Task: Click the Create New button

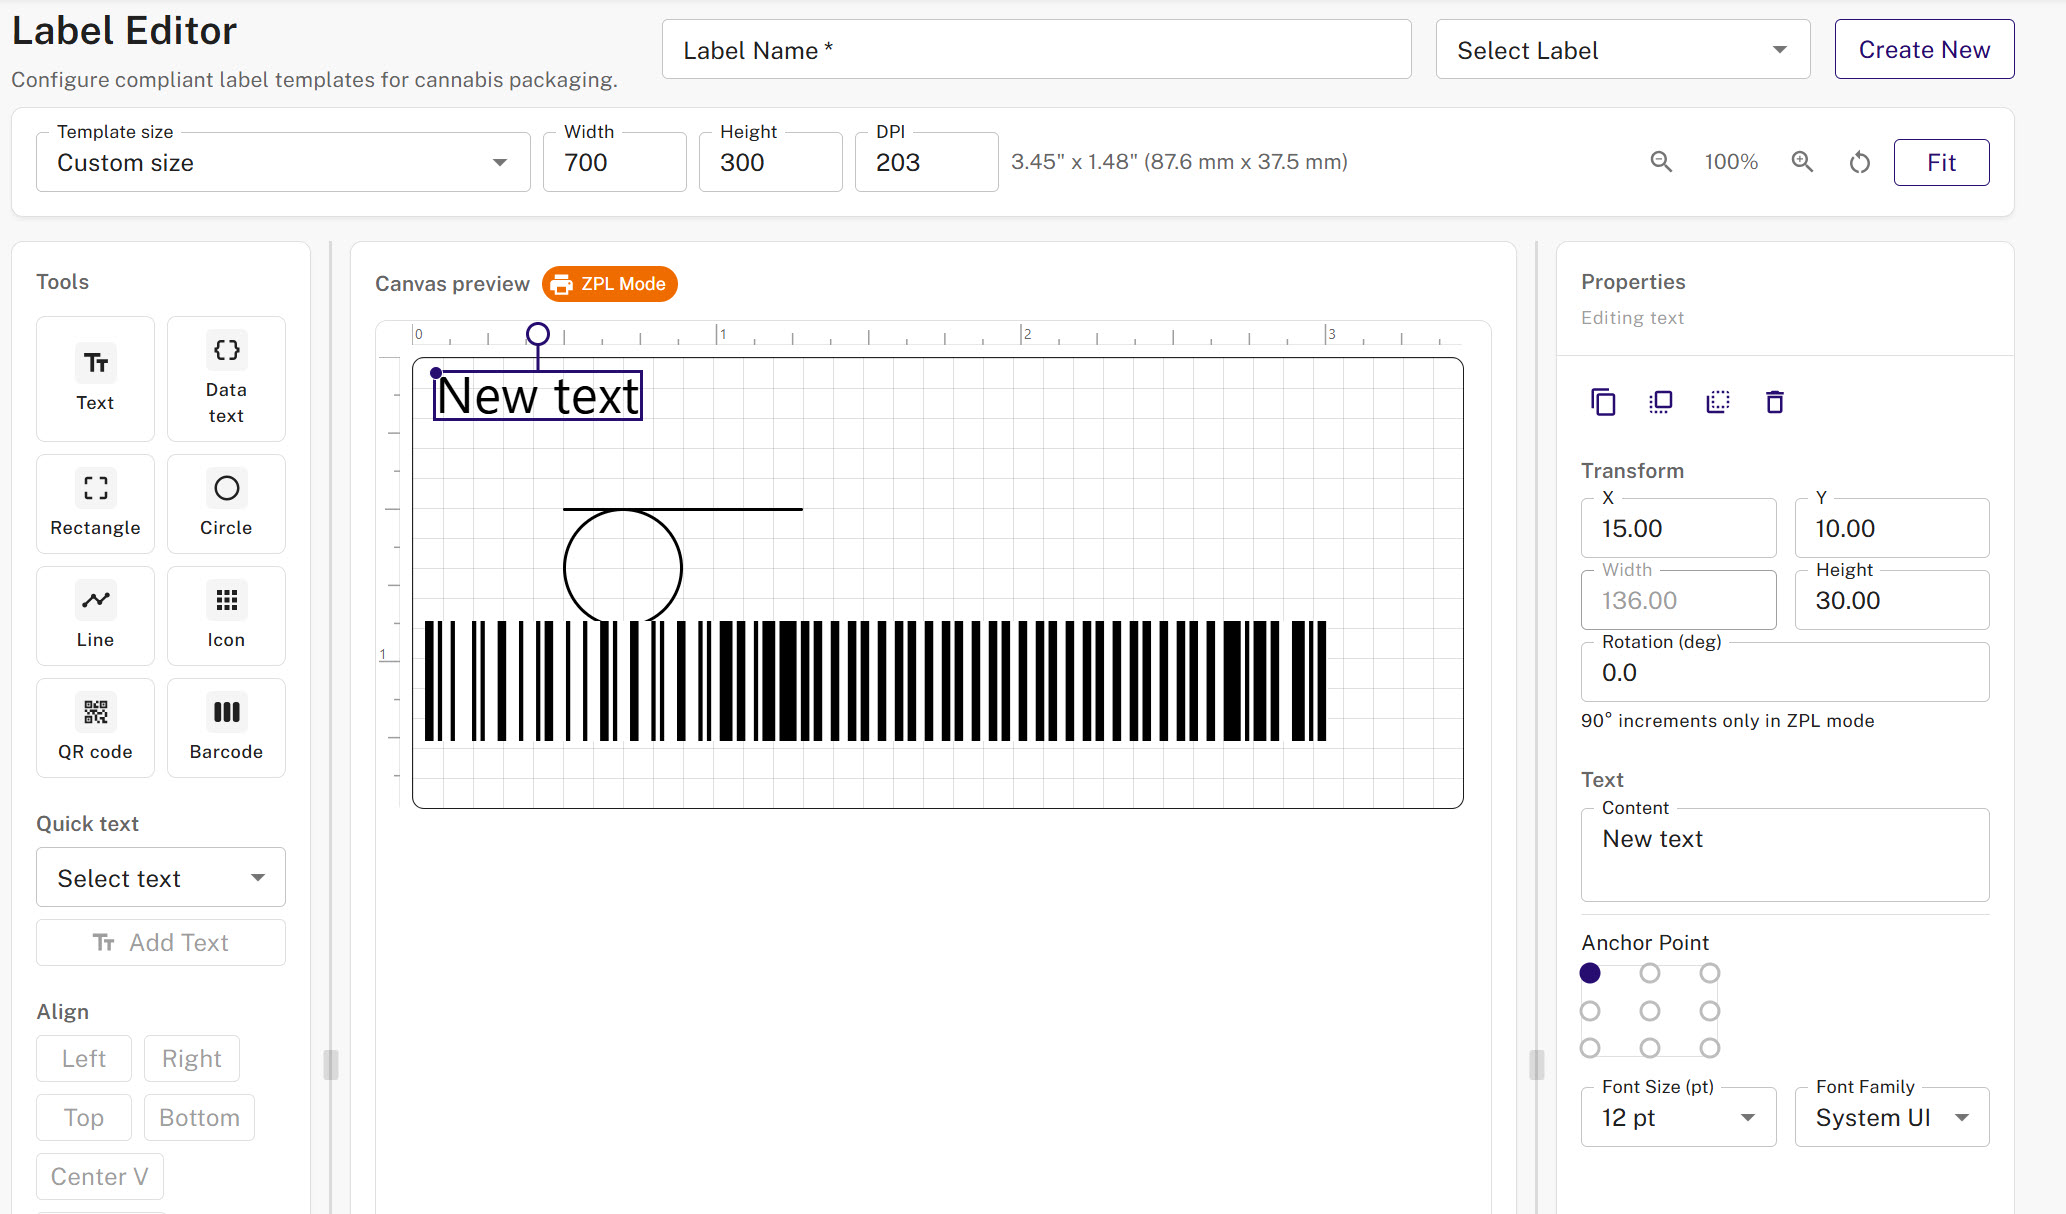Action: click(x=1924, y=50)
